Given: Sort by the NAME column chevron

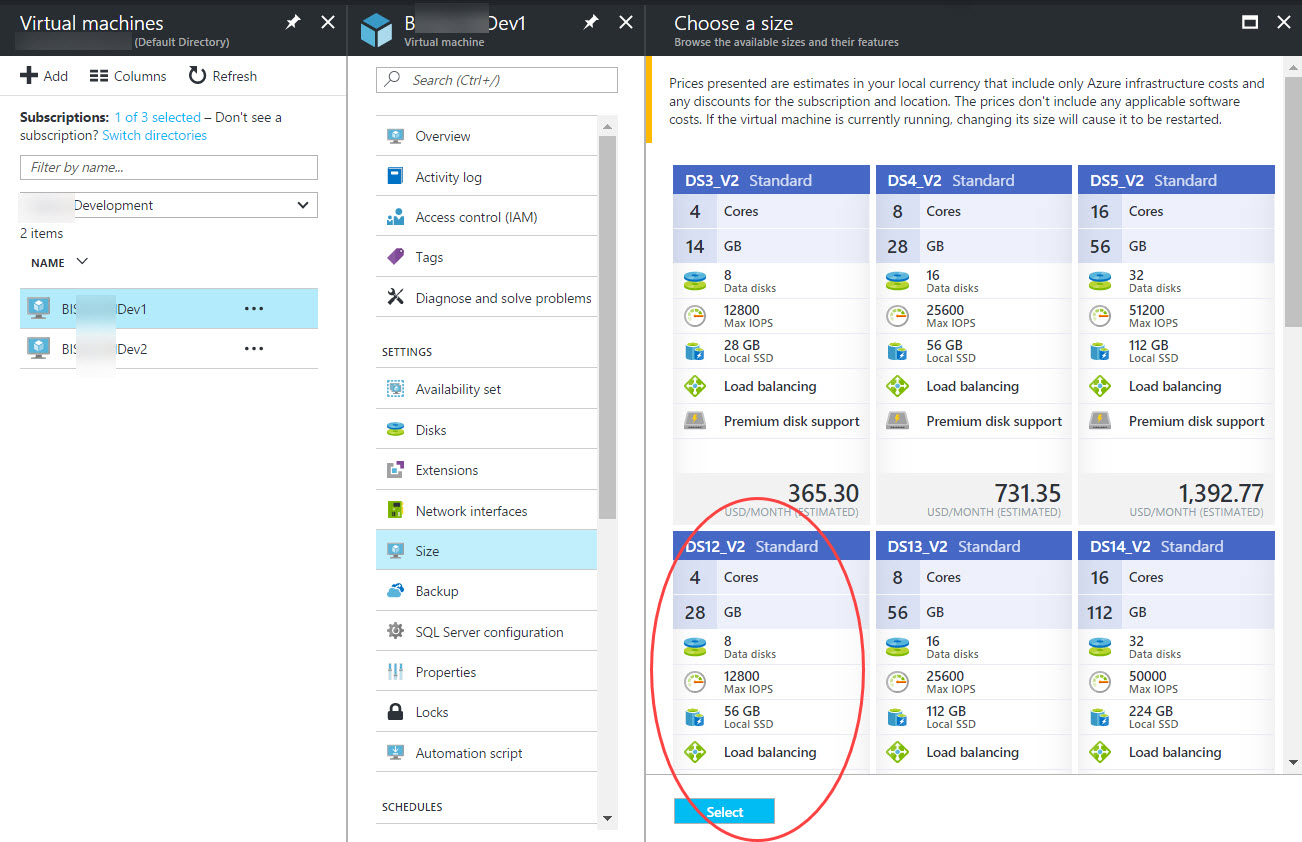Looking at the screenshot, I should [x=82, y=262].
